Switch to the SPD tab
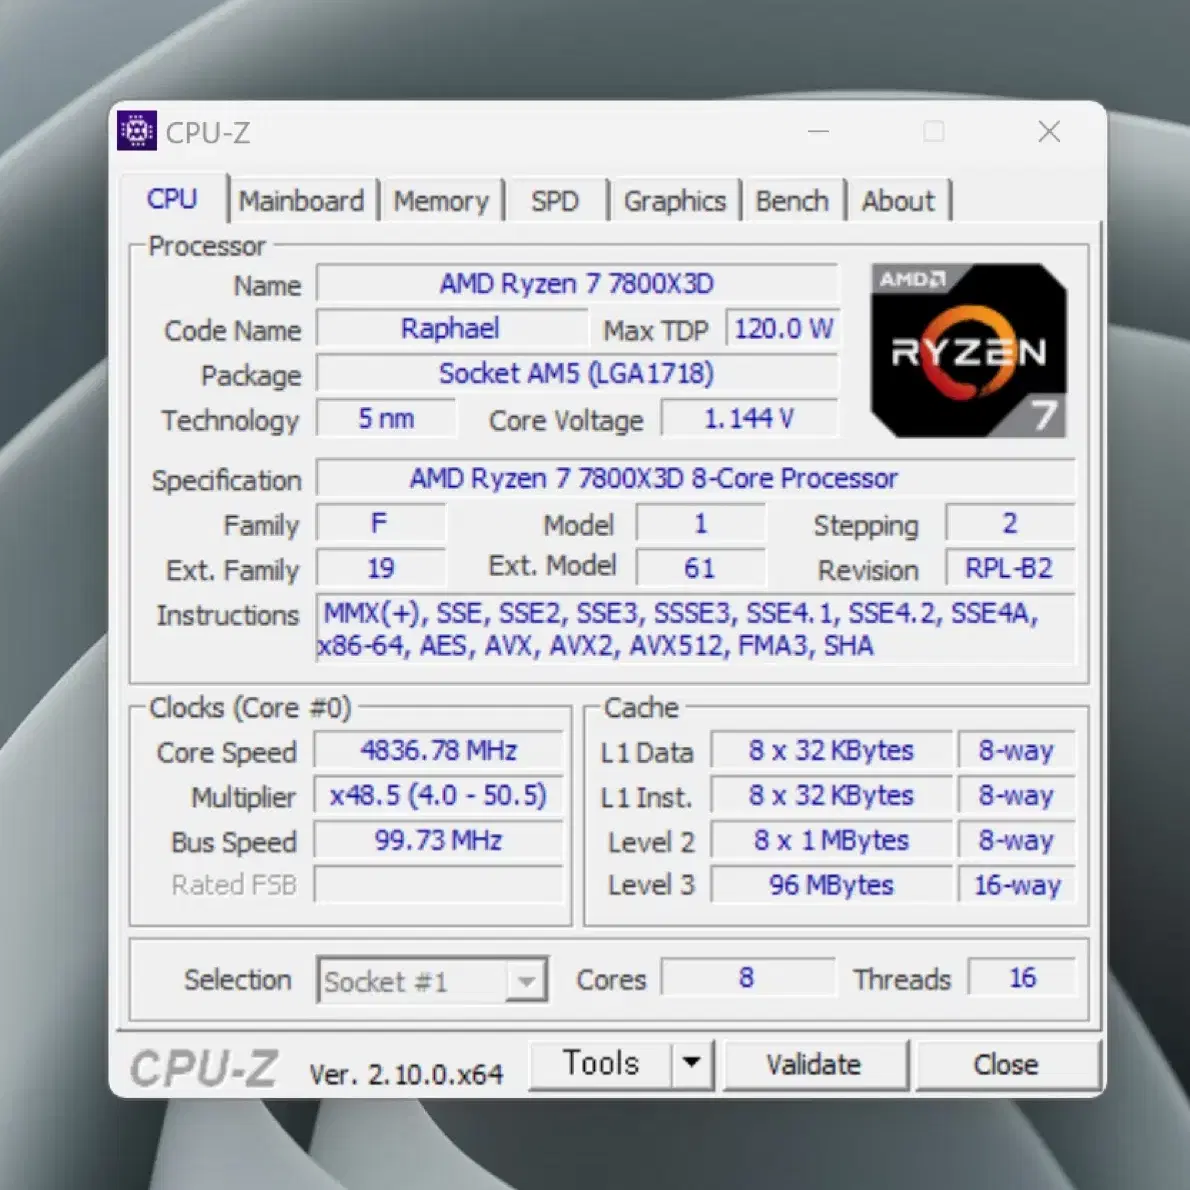Image resolution: width=1190 pixels, height=1190 pixels. point(555,201)
